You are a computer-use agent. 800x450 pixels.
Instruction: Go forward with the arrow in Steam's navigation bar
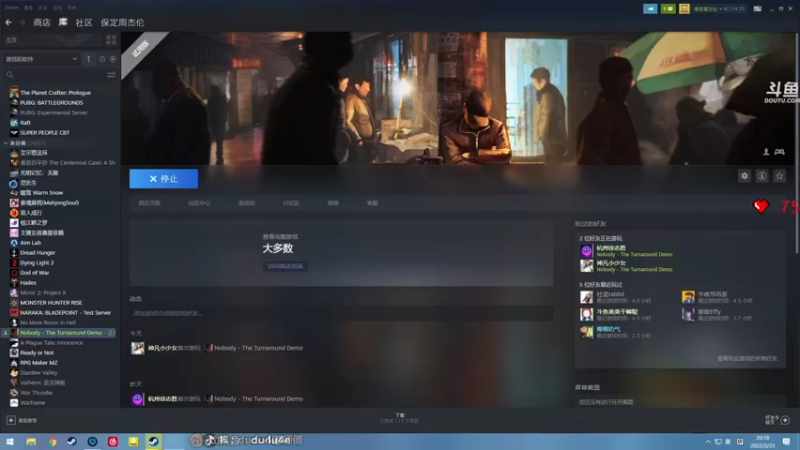coord(22,22)
